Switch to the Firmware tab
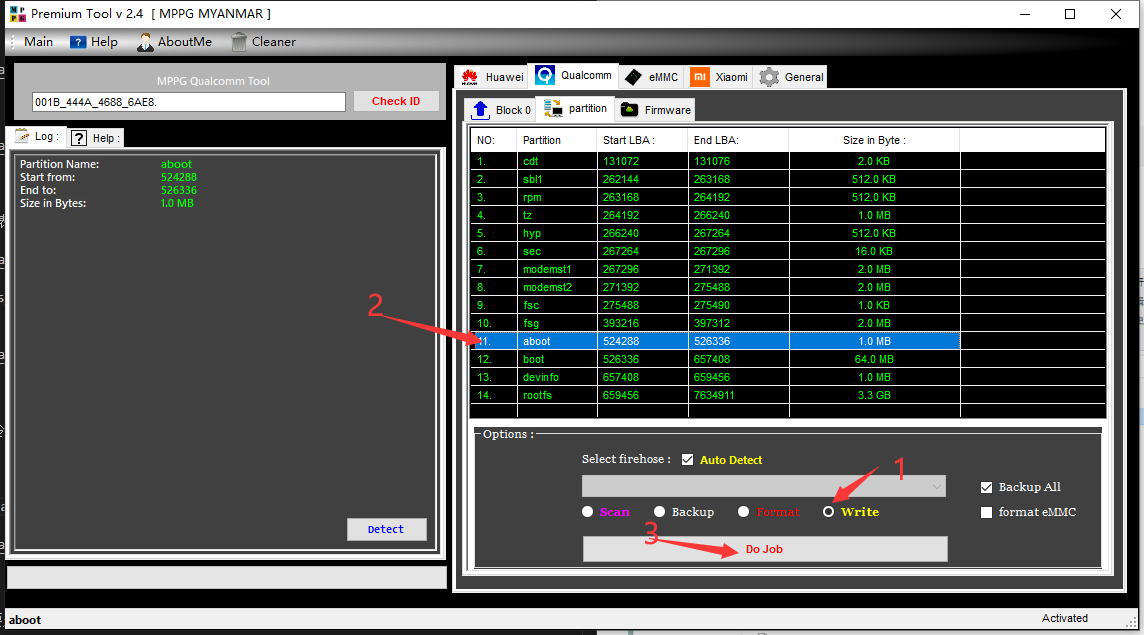 pos(654,109)
